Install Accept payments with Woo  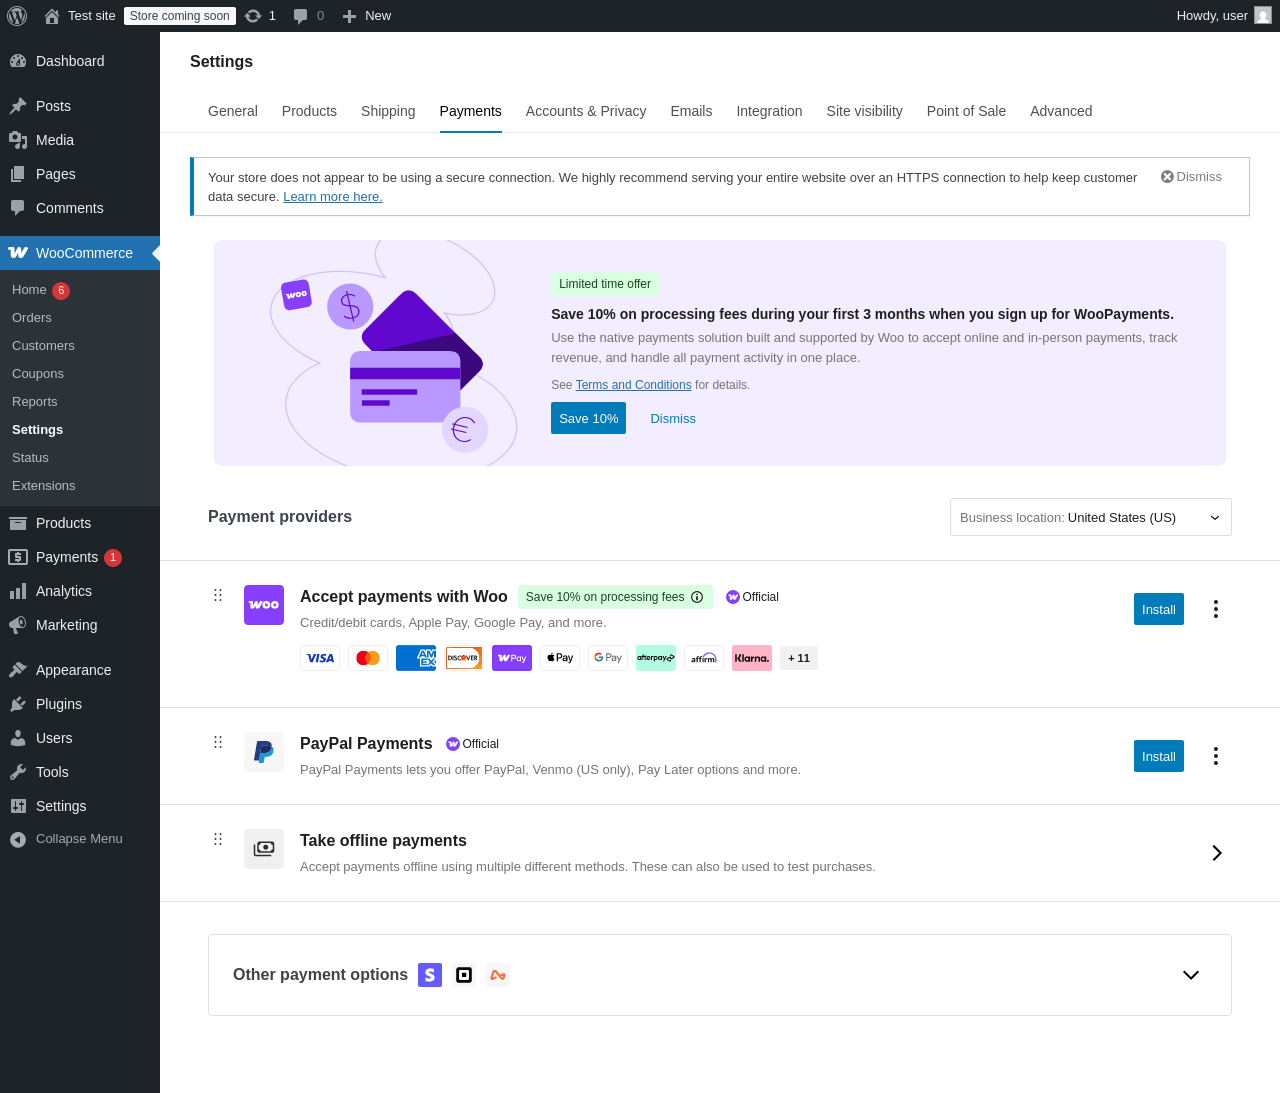1159,609
